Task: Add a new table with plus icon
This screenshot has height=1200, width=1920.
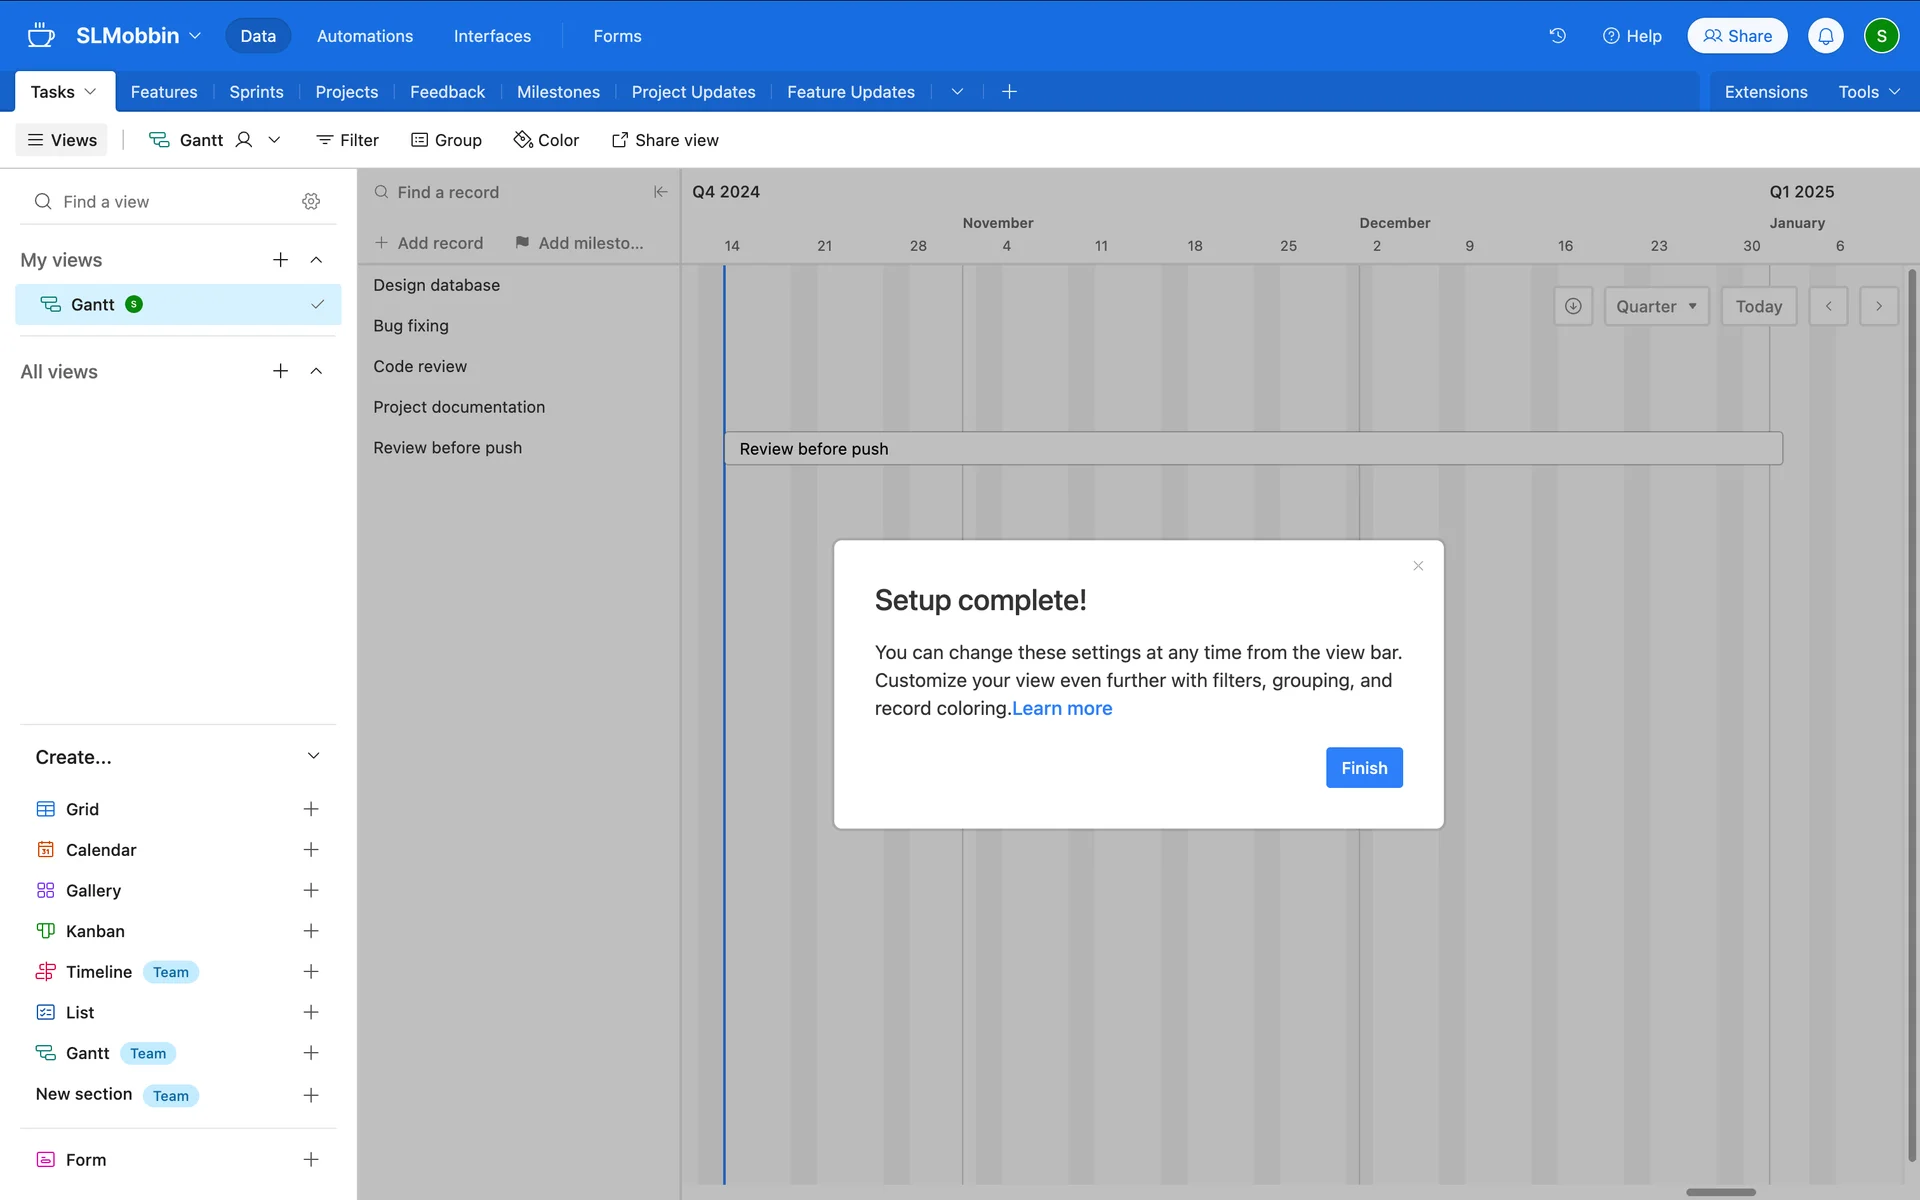Action: [1009, 92]
